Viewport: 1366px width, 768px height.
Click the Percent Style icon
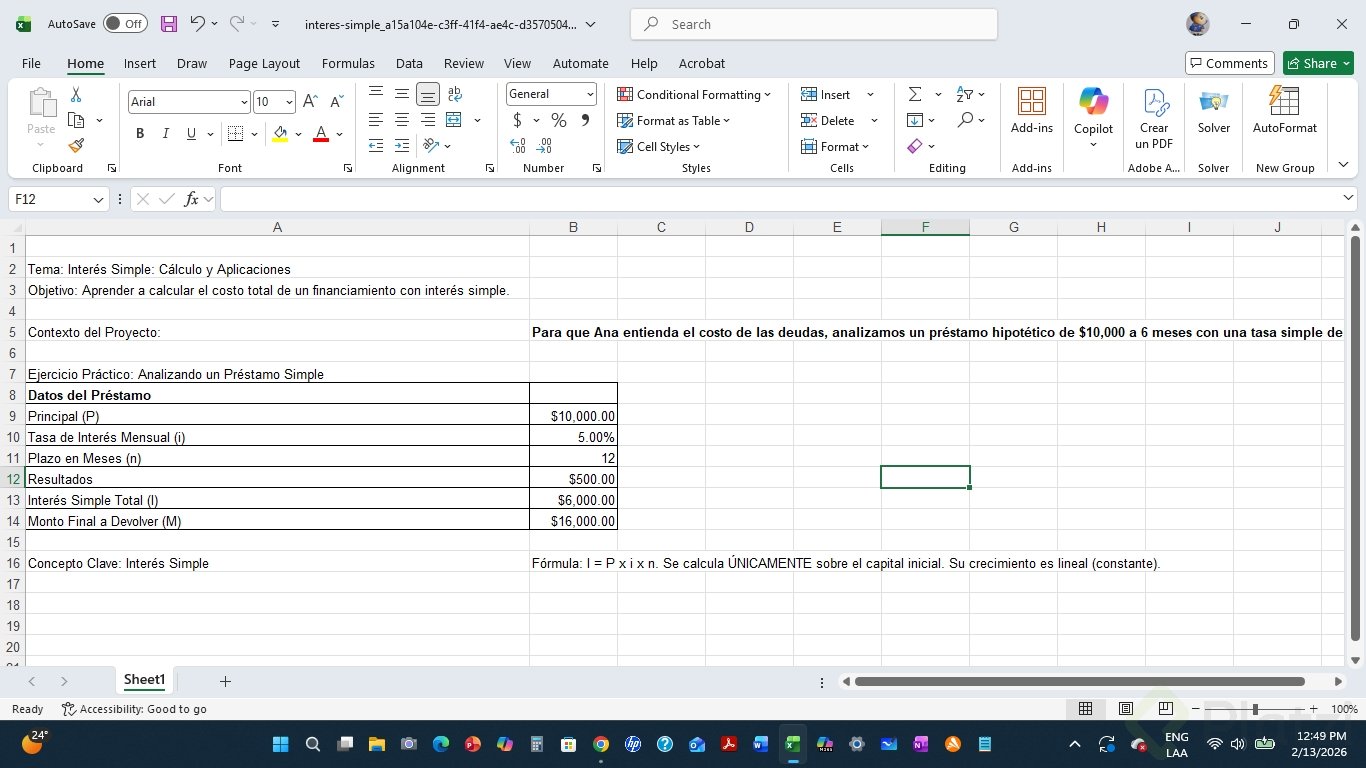(559, 120)
